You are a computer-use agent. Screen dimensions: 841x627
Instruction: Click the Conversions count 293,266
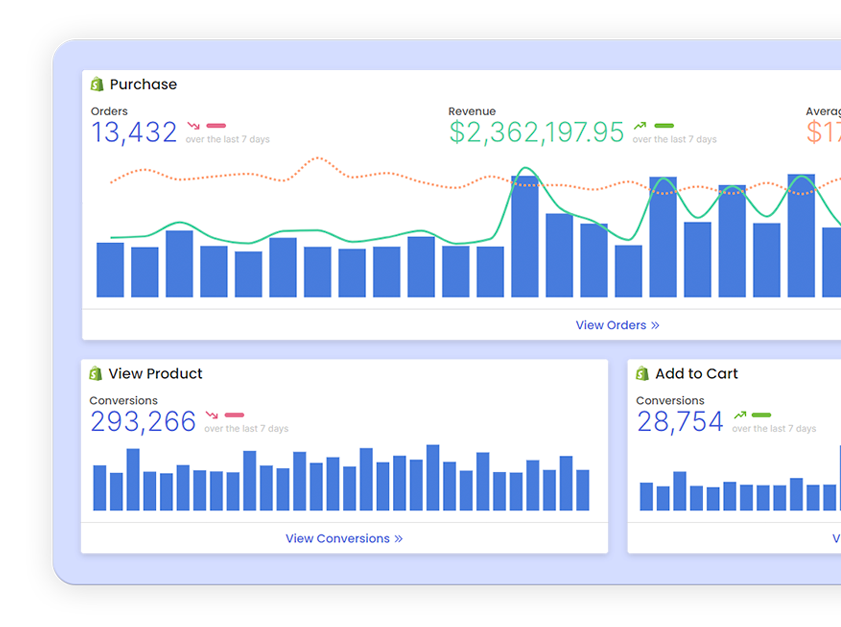click(142, 421)
